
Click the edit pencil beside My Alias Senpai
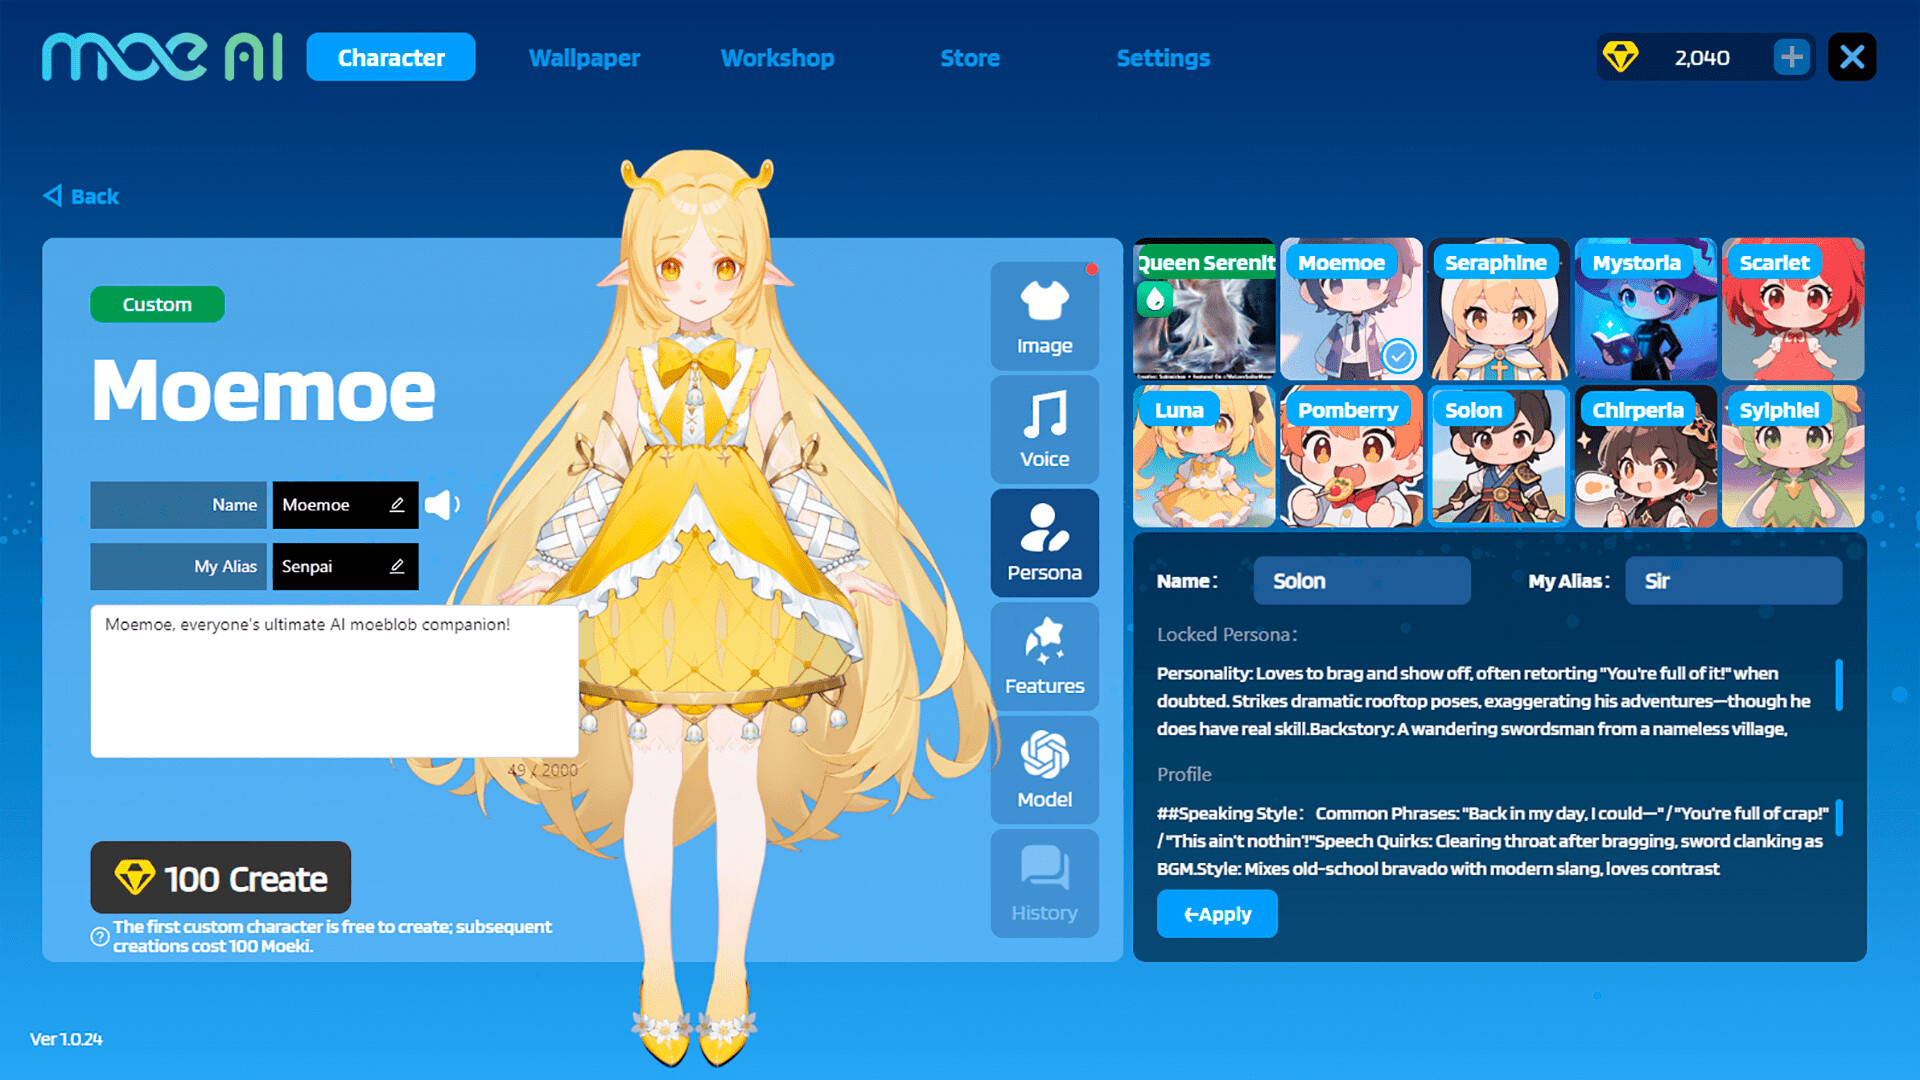[x=396, y=566]
